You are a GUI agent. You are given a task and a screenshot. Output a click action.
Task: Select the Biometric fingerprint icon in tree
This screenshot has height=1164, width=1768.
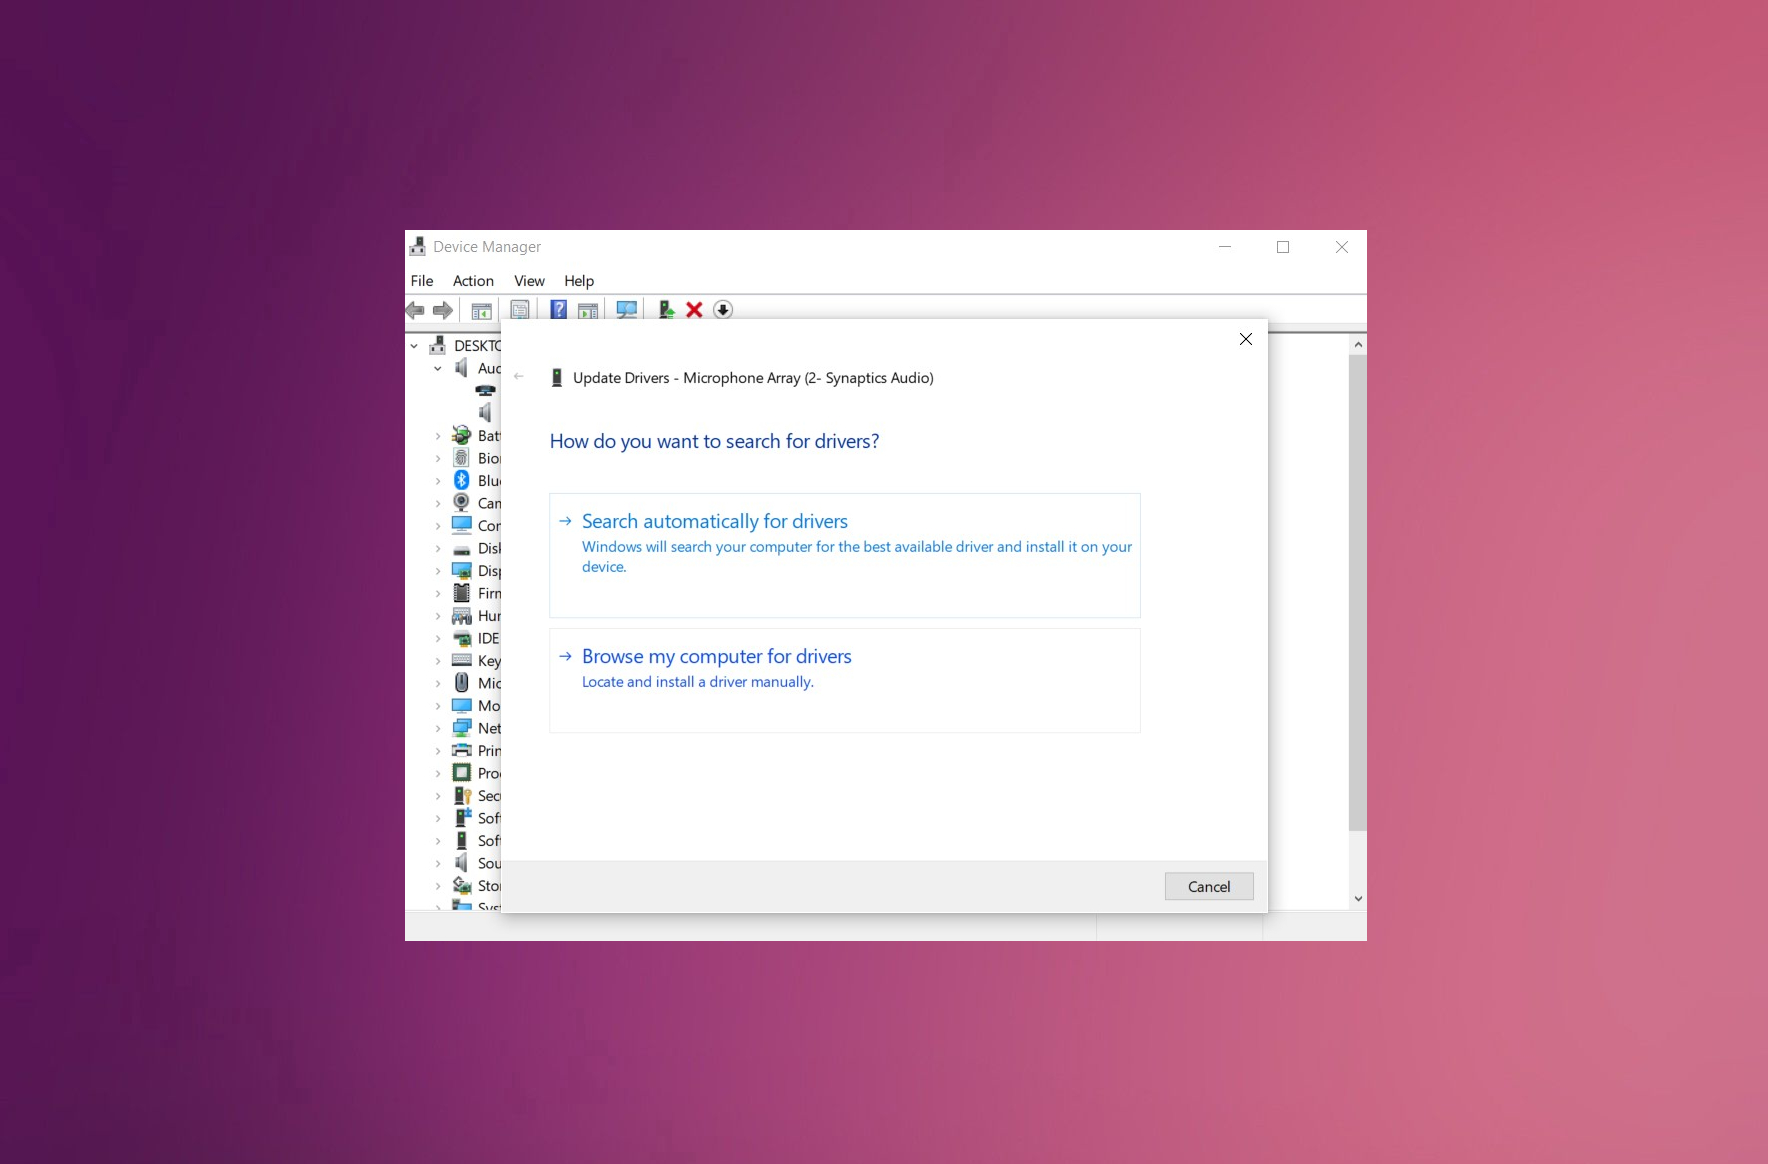461,458
